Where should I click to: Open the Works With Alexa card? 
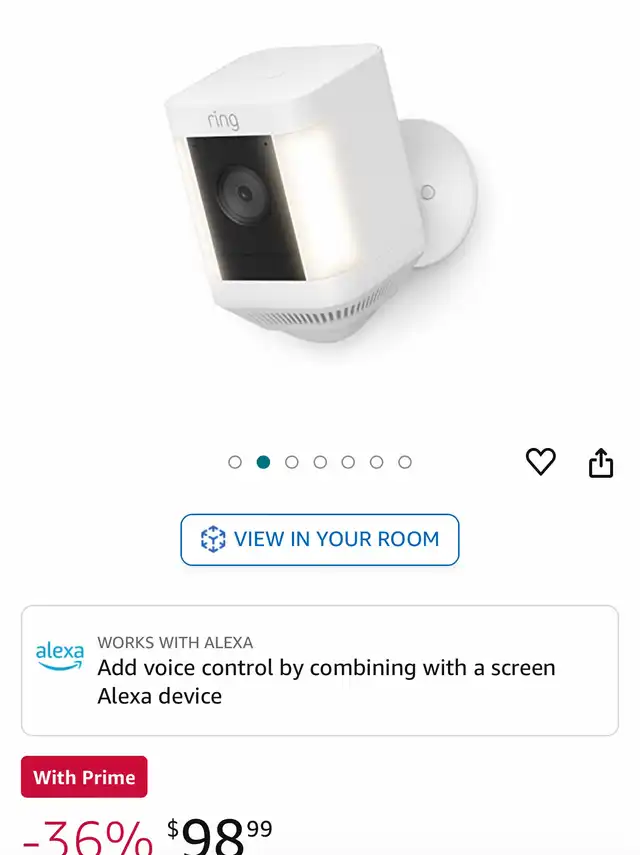pyautogui.click(x=320, y=670)
